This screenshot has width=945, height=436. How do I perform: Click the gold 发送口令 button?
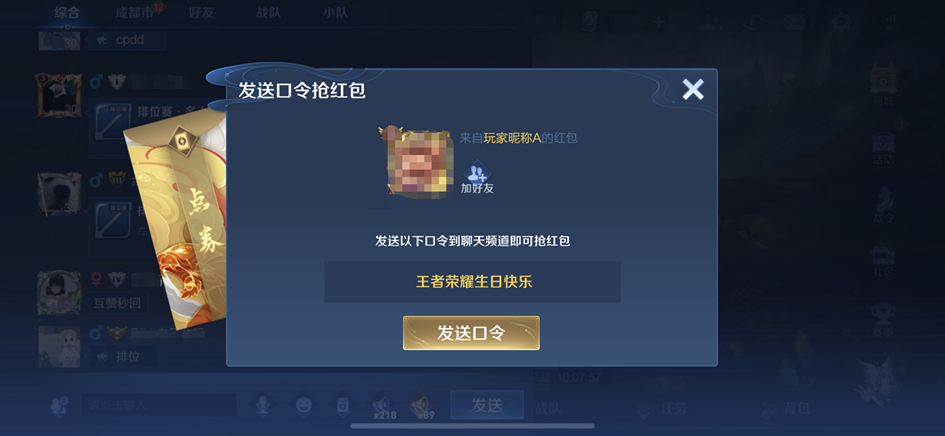coord(471,333)
